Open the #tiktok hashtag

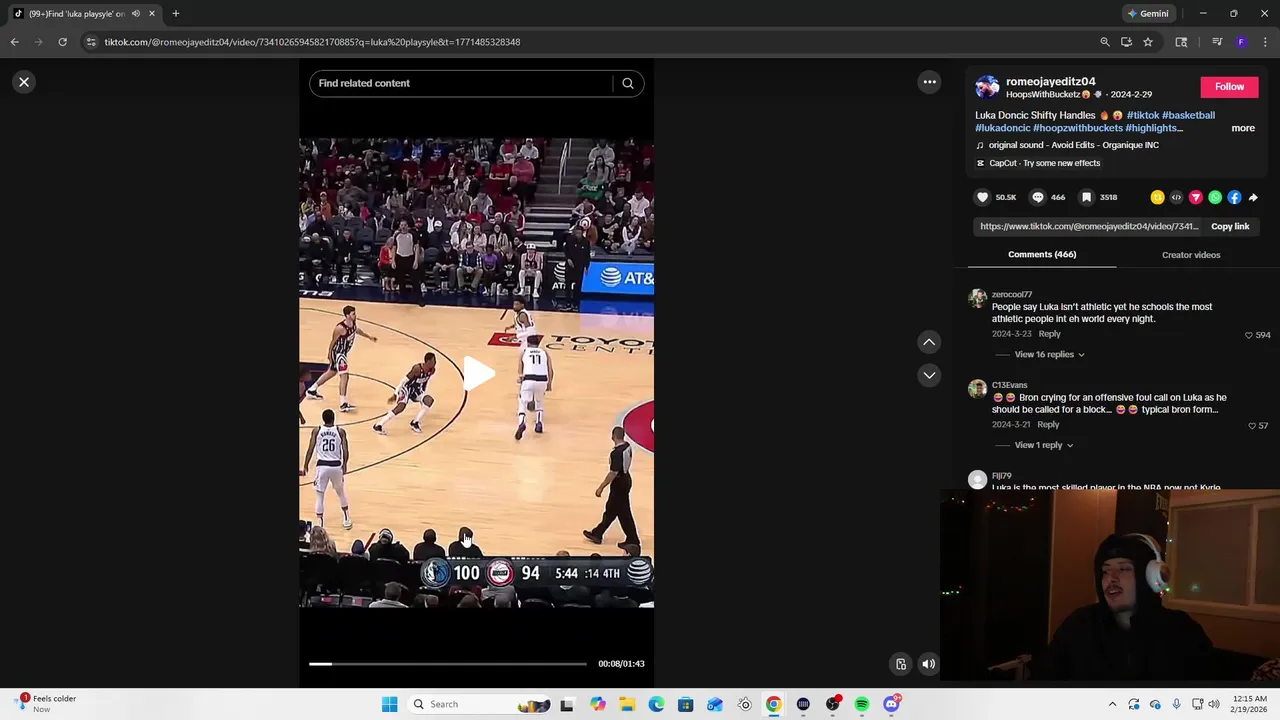[1142, 115]
